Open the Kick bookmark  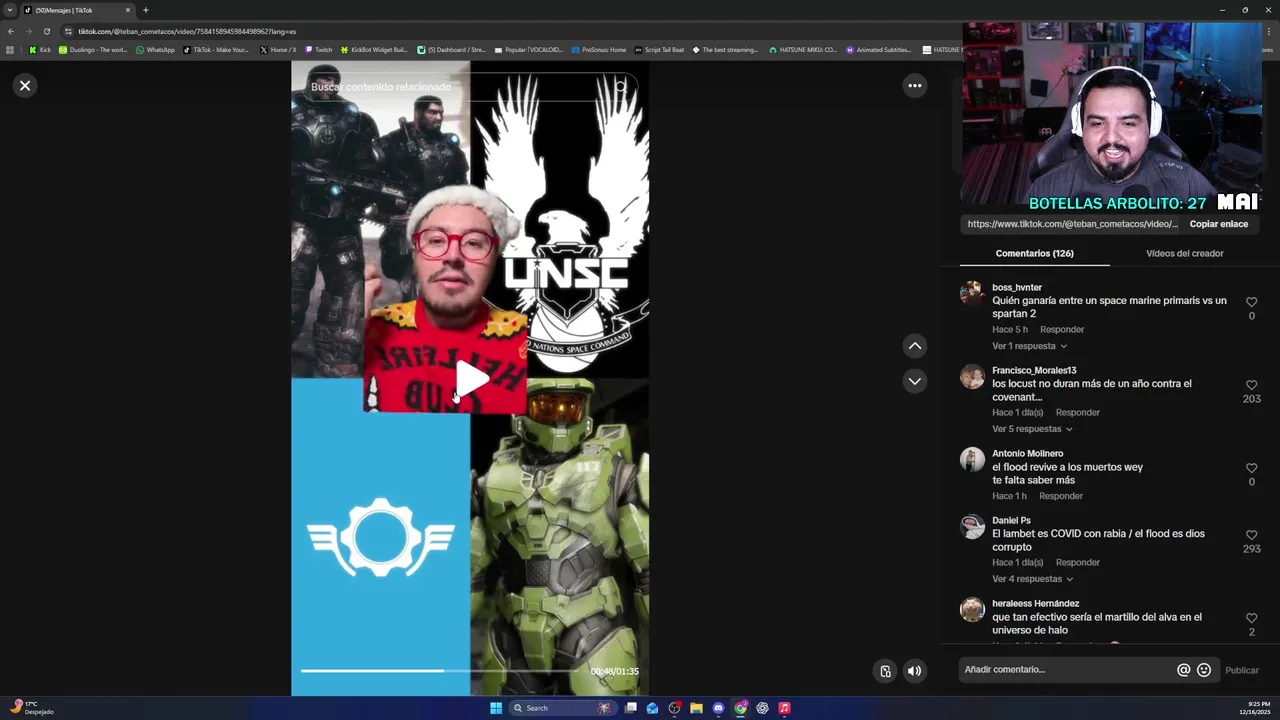40,49
